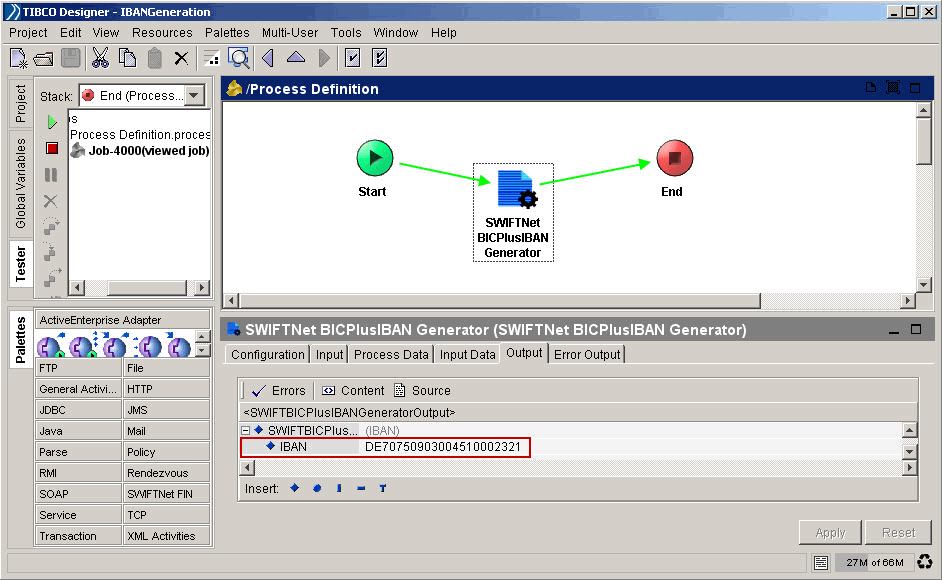Open the Service palette
Viewport: 942px width, 580px height.
[79, 515]
